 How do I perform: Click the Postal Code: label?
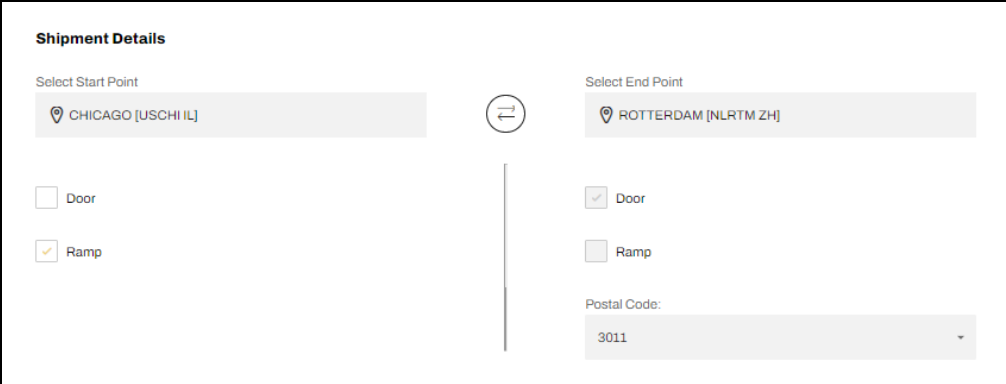623,305
